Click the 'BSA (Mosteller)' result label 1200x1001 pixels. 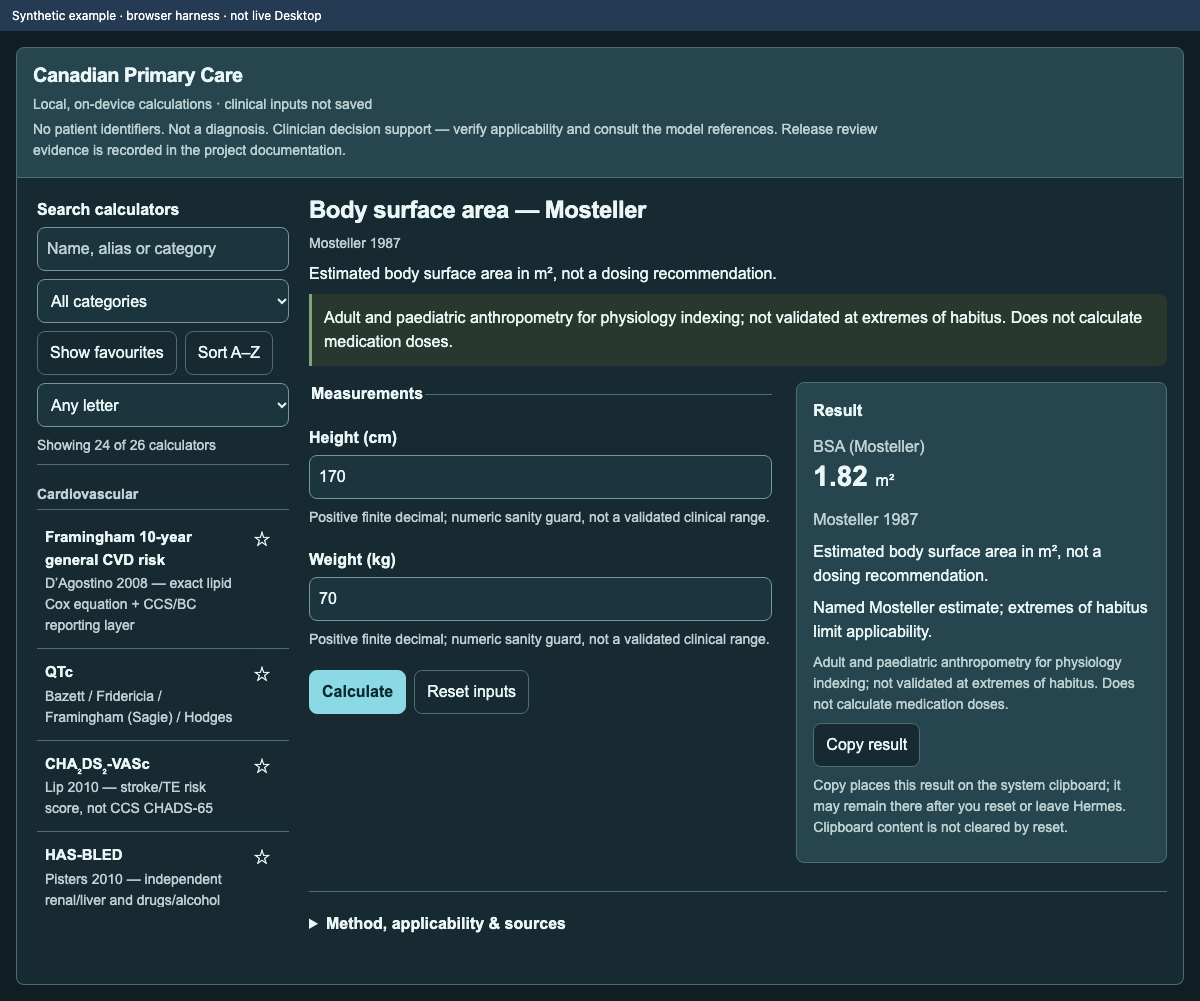coord(869,446)
